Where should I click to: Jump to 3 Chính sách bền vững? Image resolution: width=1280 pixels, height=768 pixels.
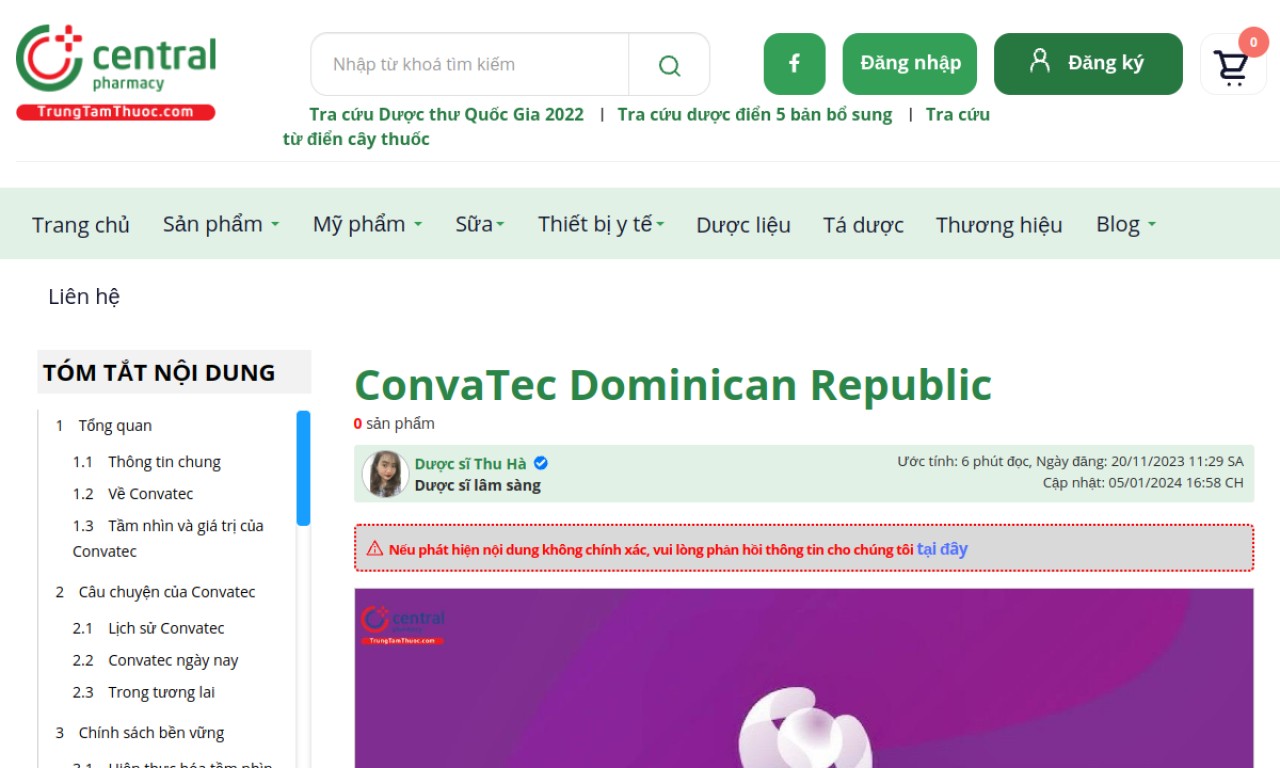139,733
